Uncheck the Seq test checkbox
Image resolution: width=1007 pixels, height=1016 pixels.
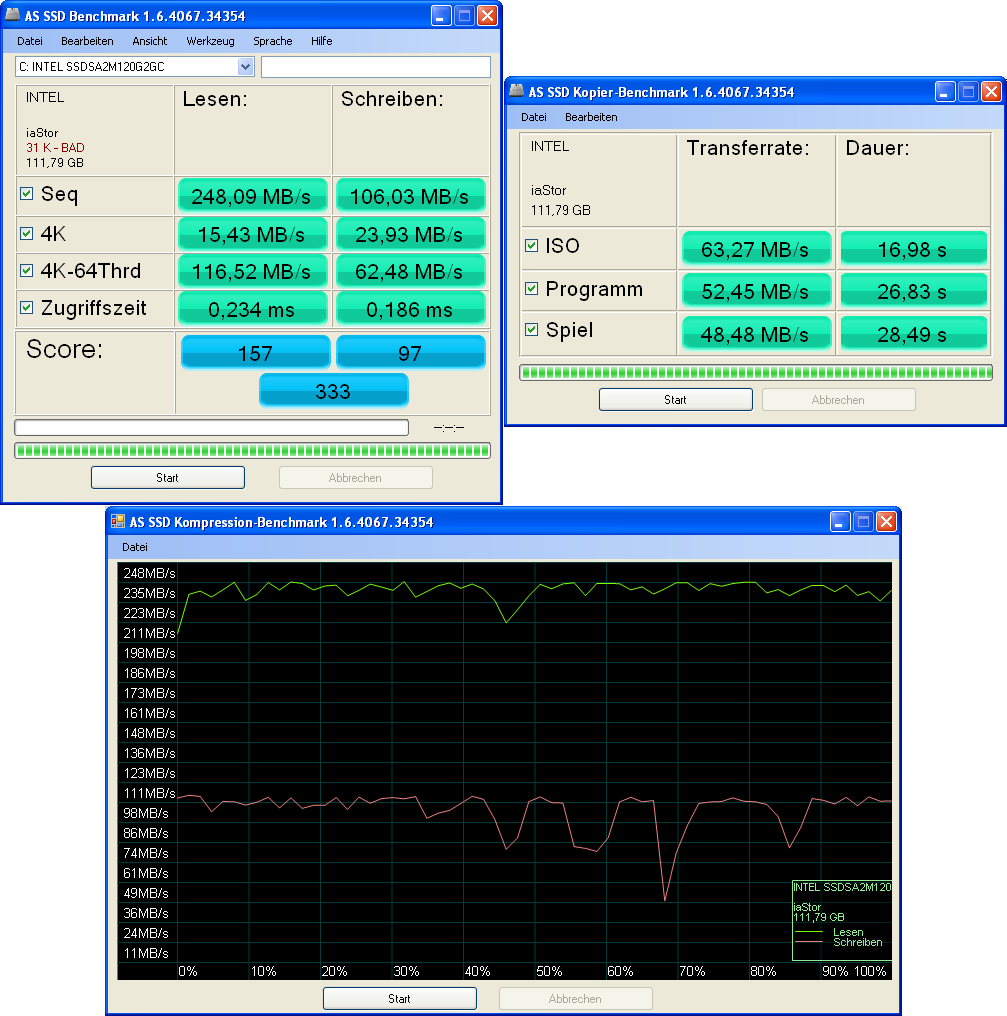pyautogui.click(x=27, y=194)
